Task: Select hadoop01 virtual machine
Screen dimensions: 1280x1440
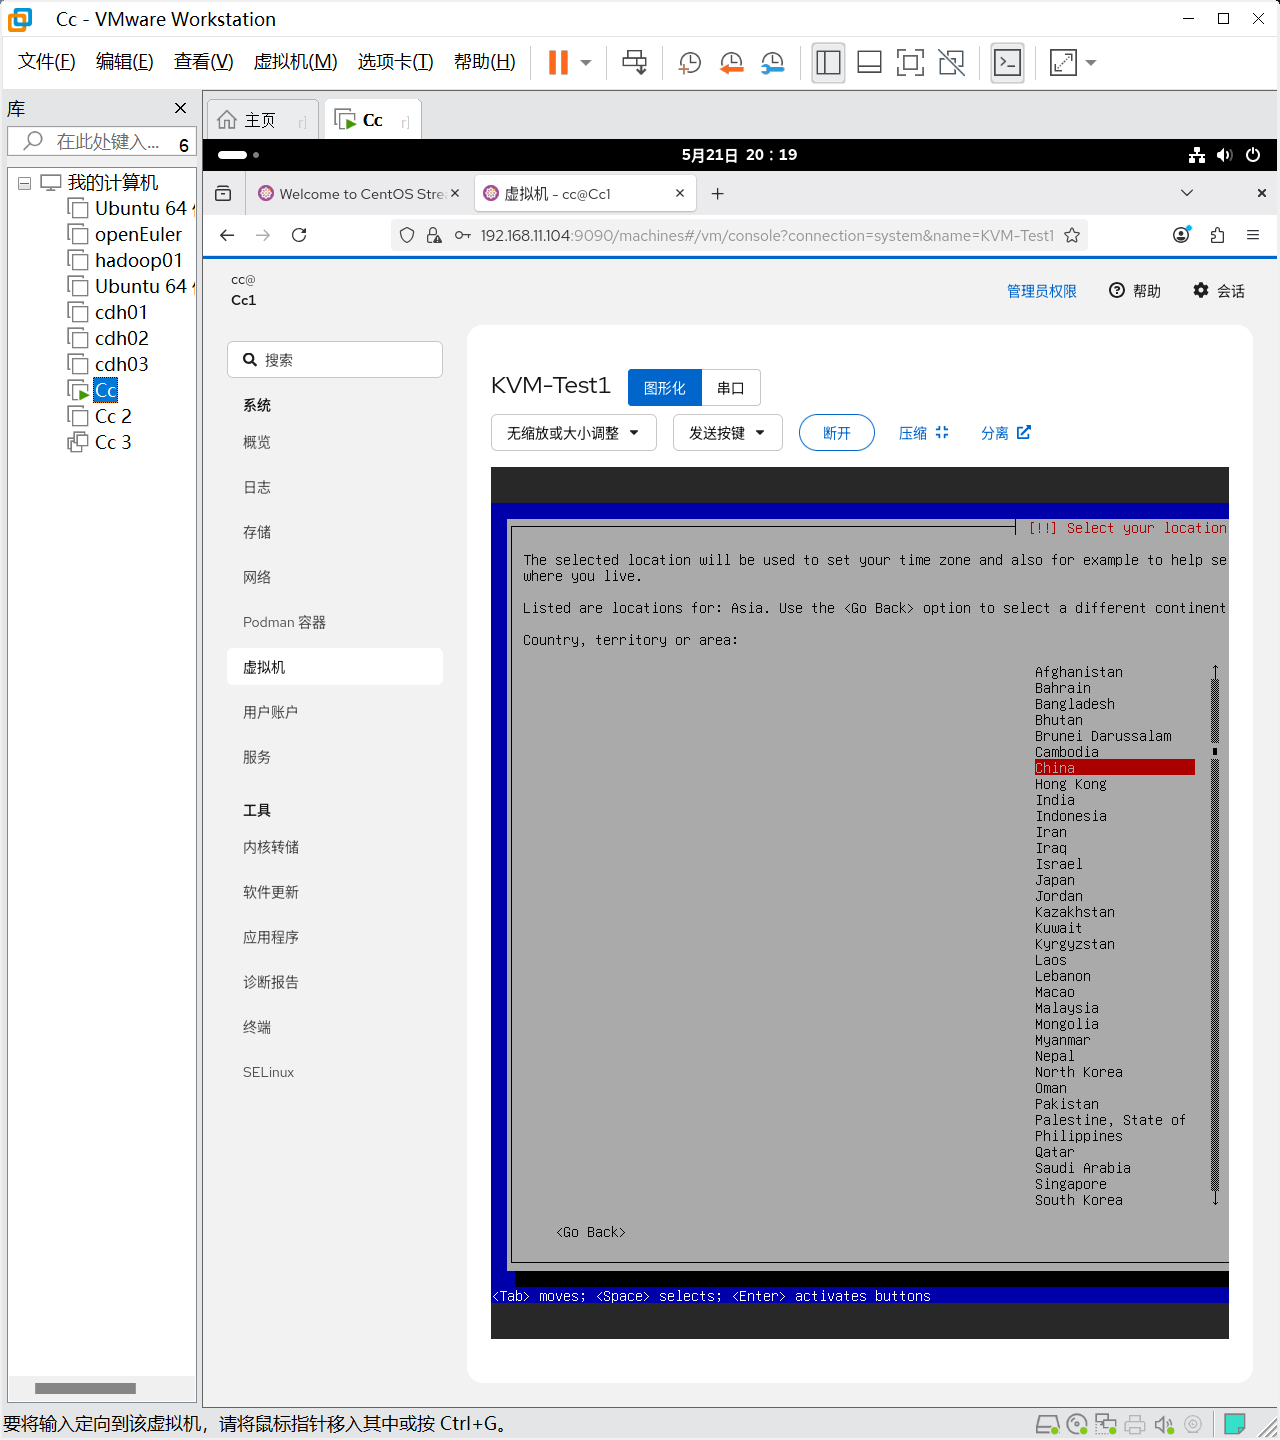Action: coord(138,260)
